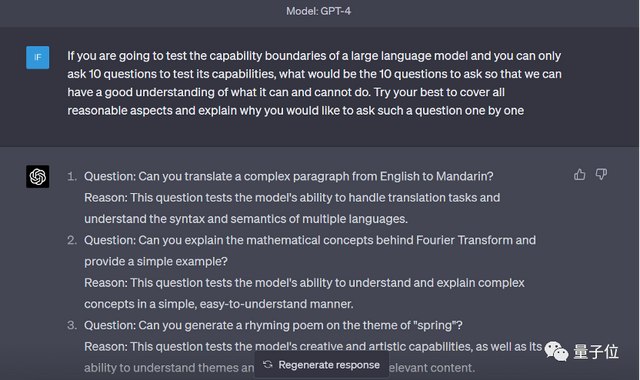The width and height of the screenshot is (640, 380).
Task: Click the reason about explaining complex concepts
Action: click(304, 293)
